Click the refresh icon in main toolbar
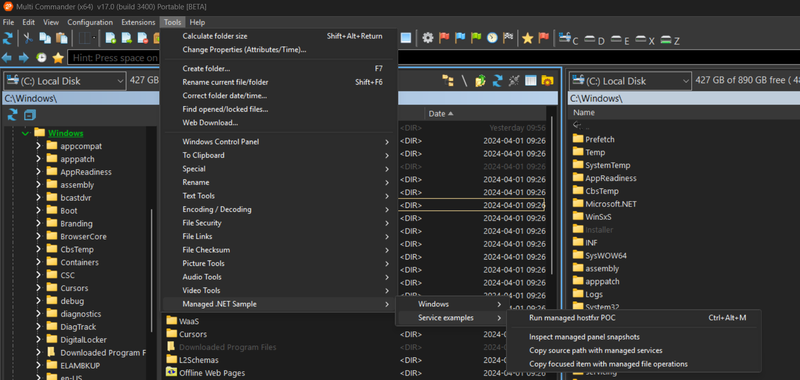This screenshot has height=380, width=800. [8, 38]
